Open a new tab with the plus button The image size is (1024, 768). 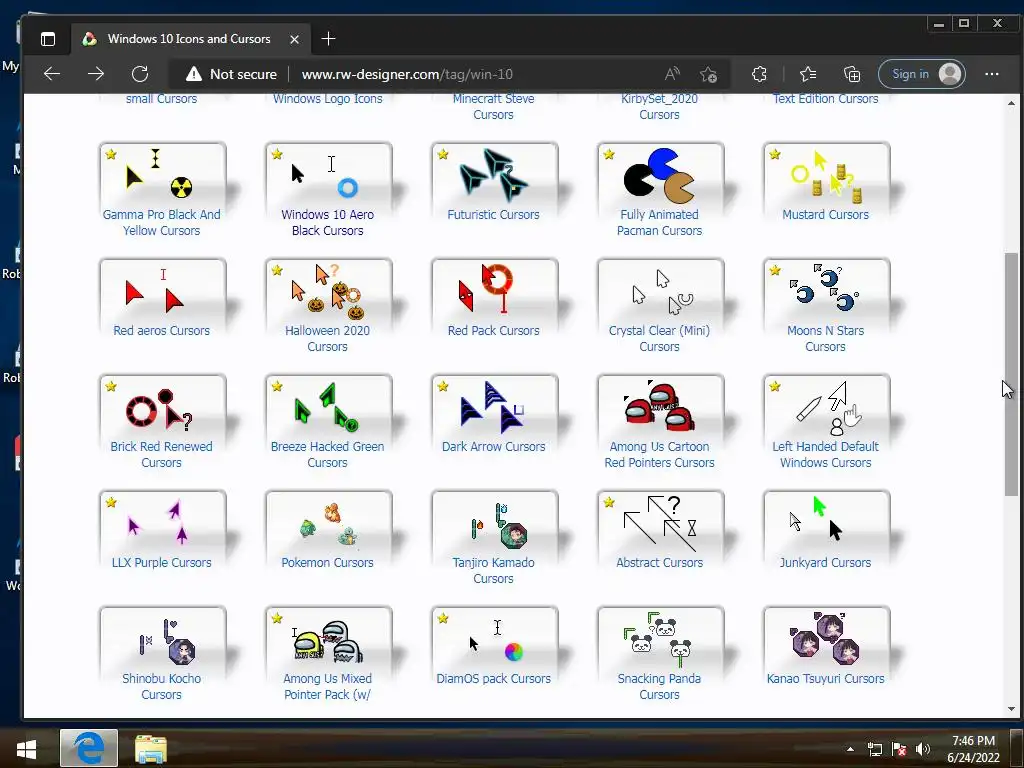pyautogui.click(x=328, y=39)
